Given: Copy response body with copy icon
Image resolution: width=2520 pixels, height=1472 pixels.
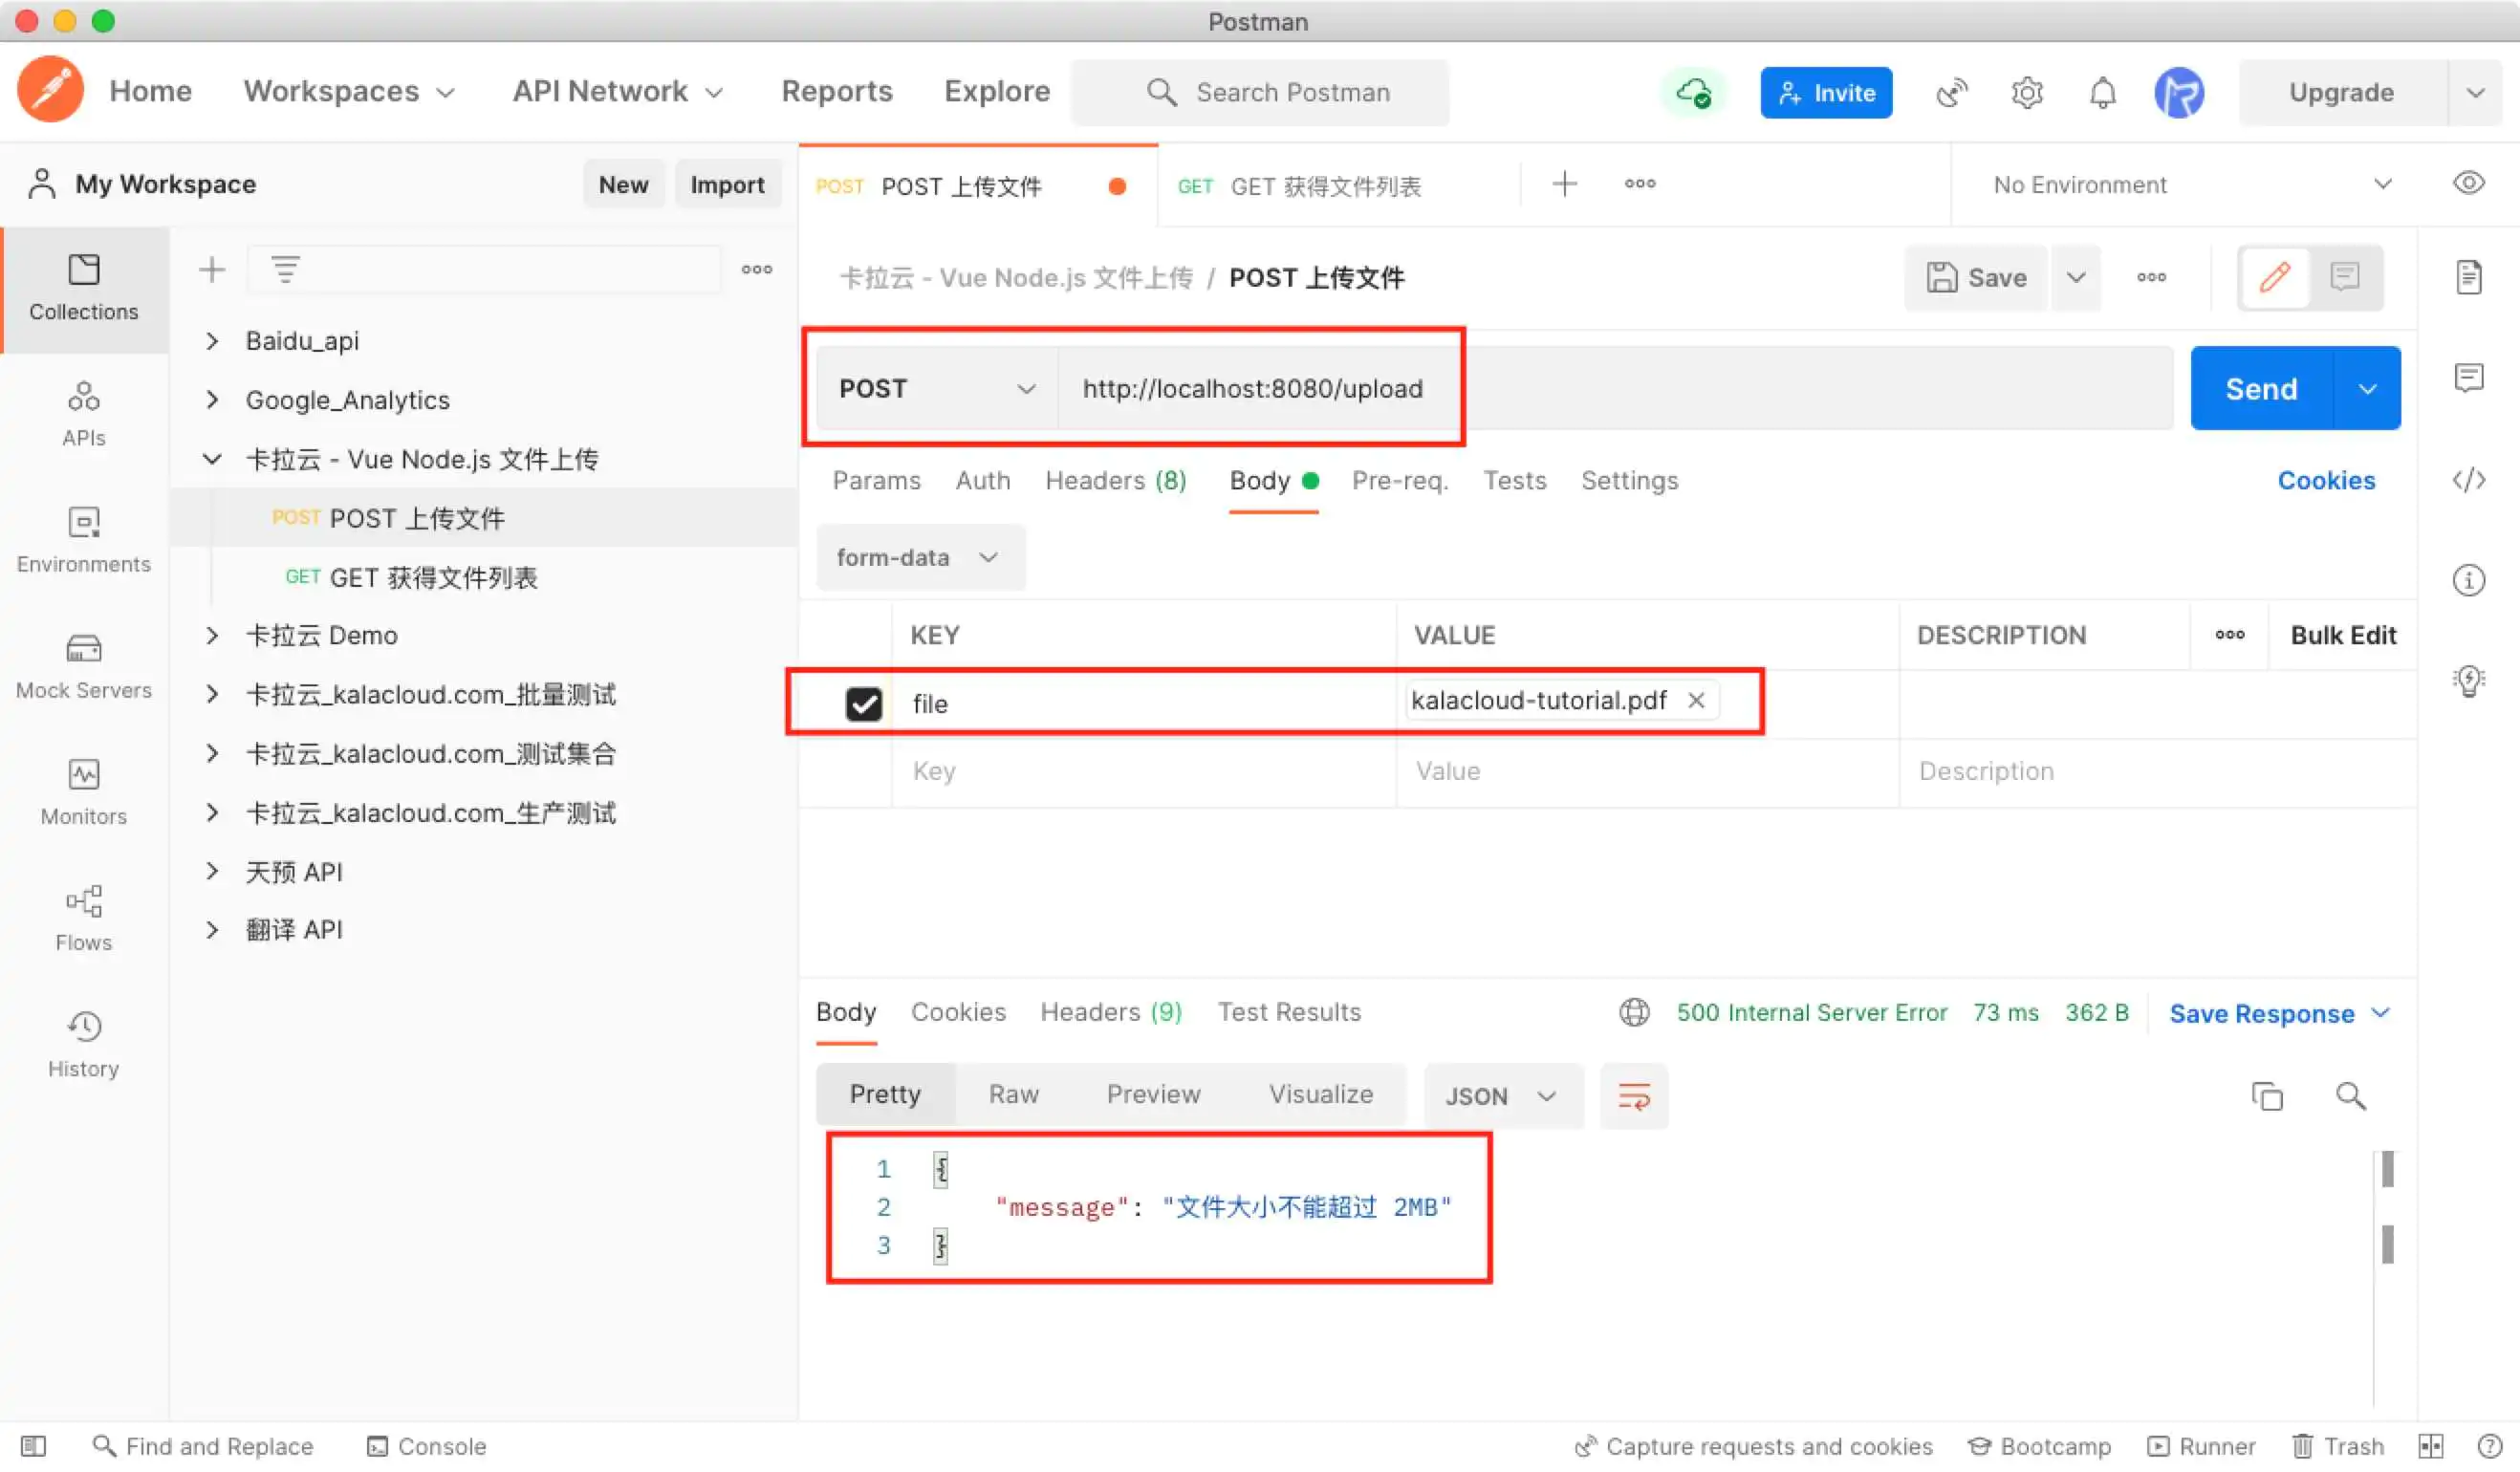Looking at the screenshot, I should 2266,1096.
